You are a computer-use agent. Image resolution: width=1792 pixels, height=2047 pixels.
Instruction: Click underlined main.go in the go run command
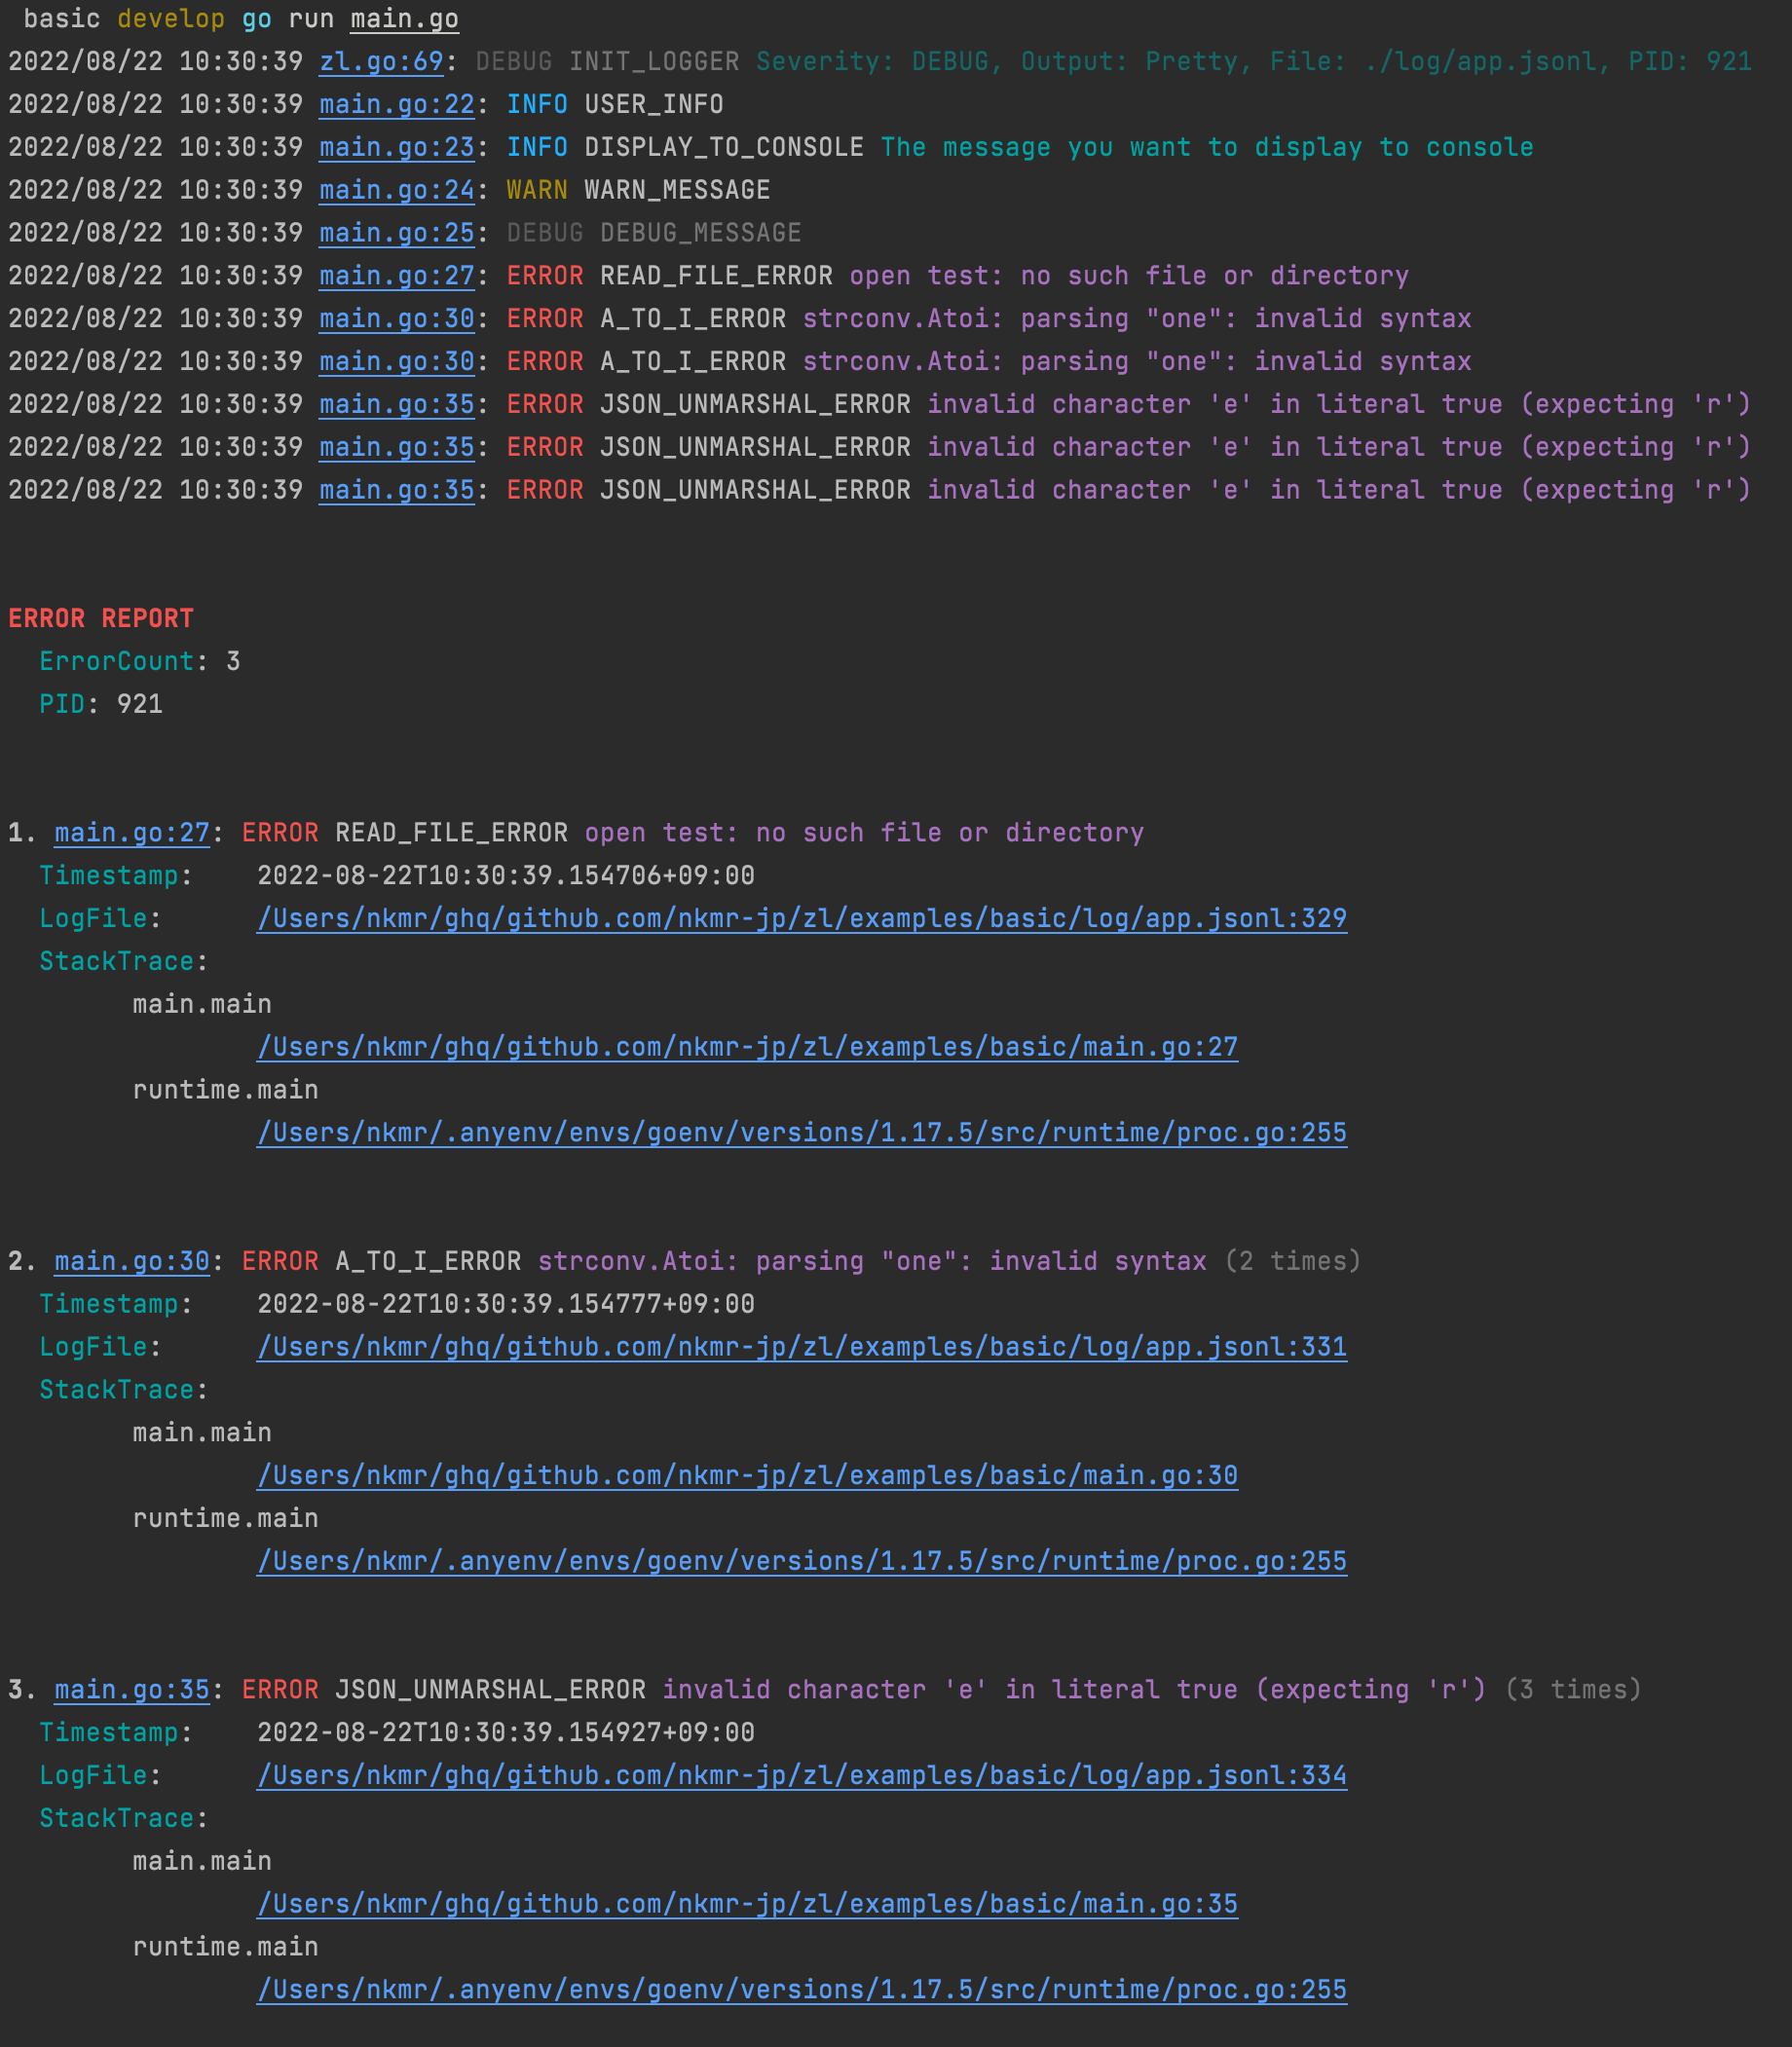pyautogui.click(x=404, y=19)
